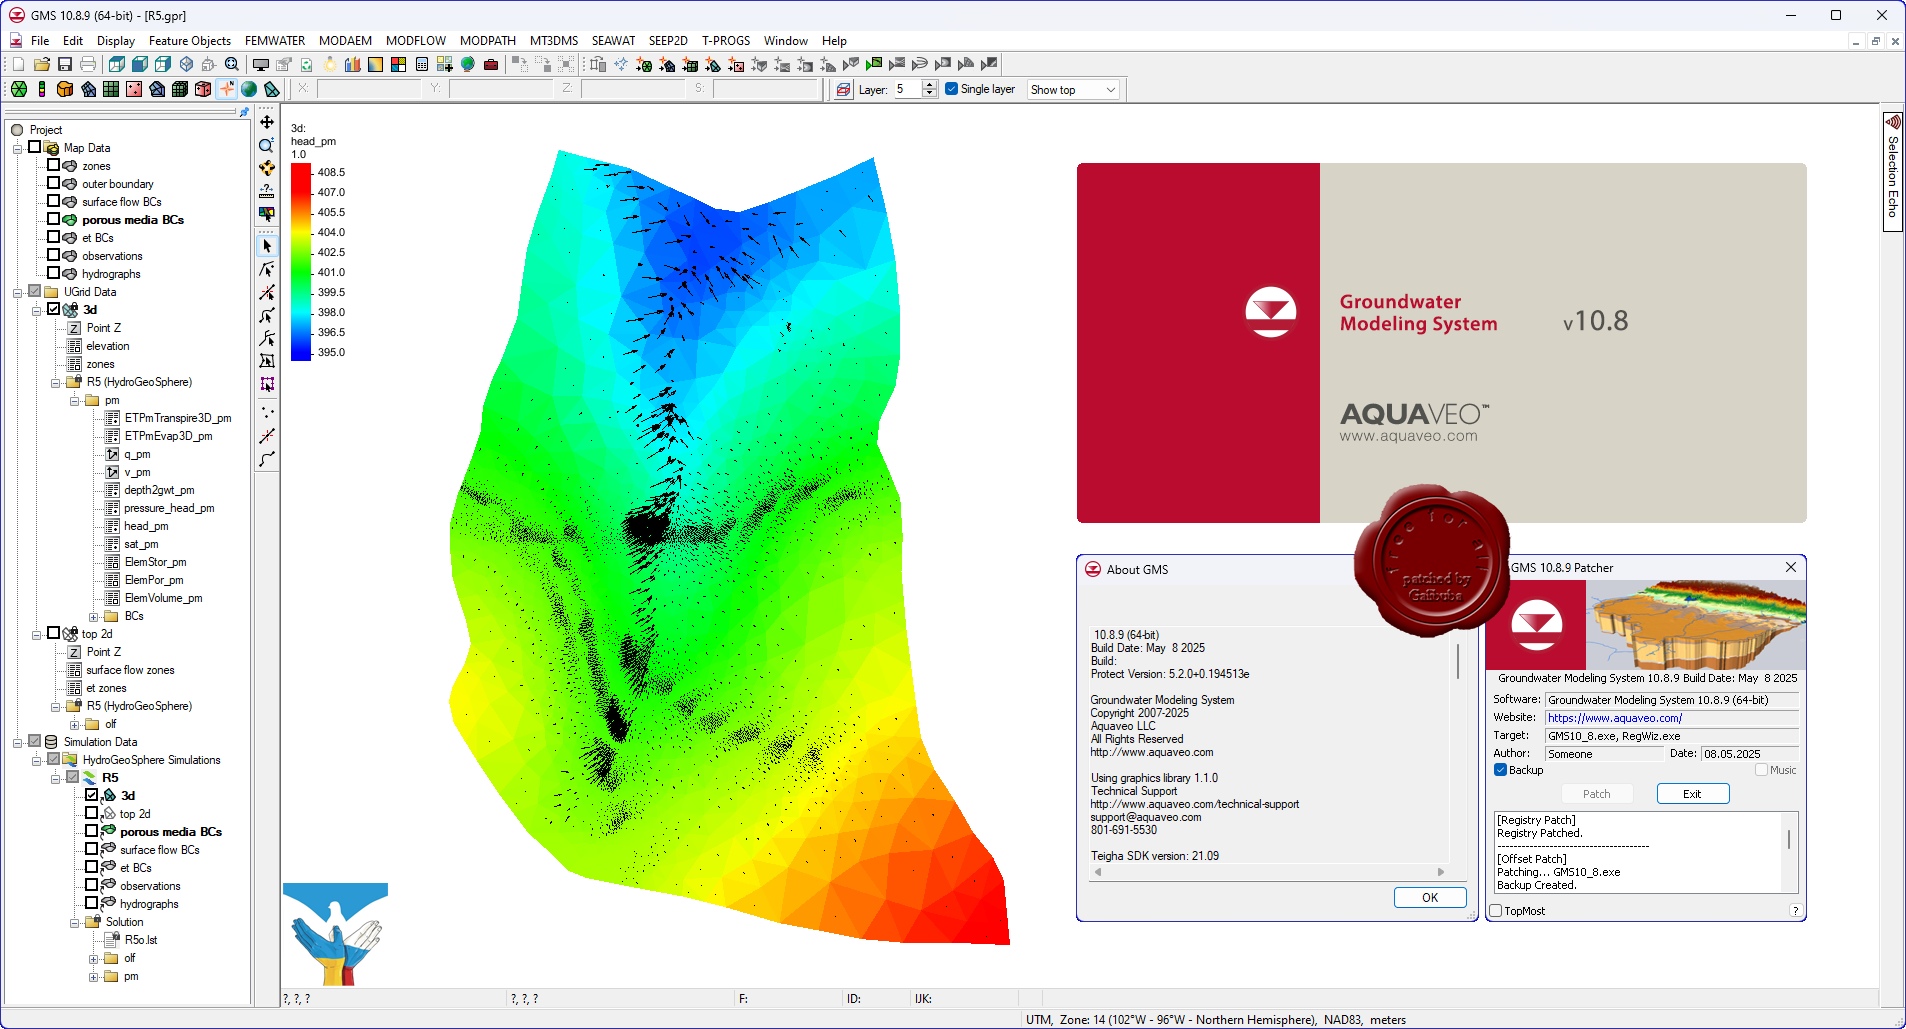Image resolution: width=1906 pixels, height=1029 pixels.
Task: Click the ortho view layer icon beside Layer
Action: (843, 90)
